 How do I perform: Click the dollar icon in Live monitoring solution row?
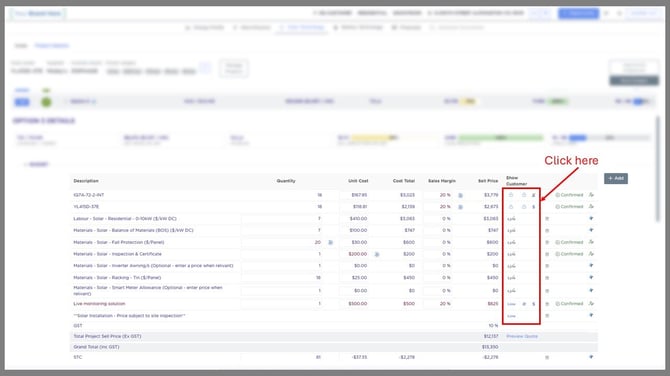(x=534, y=304)
